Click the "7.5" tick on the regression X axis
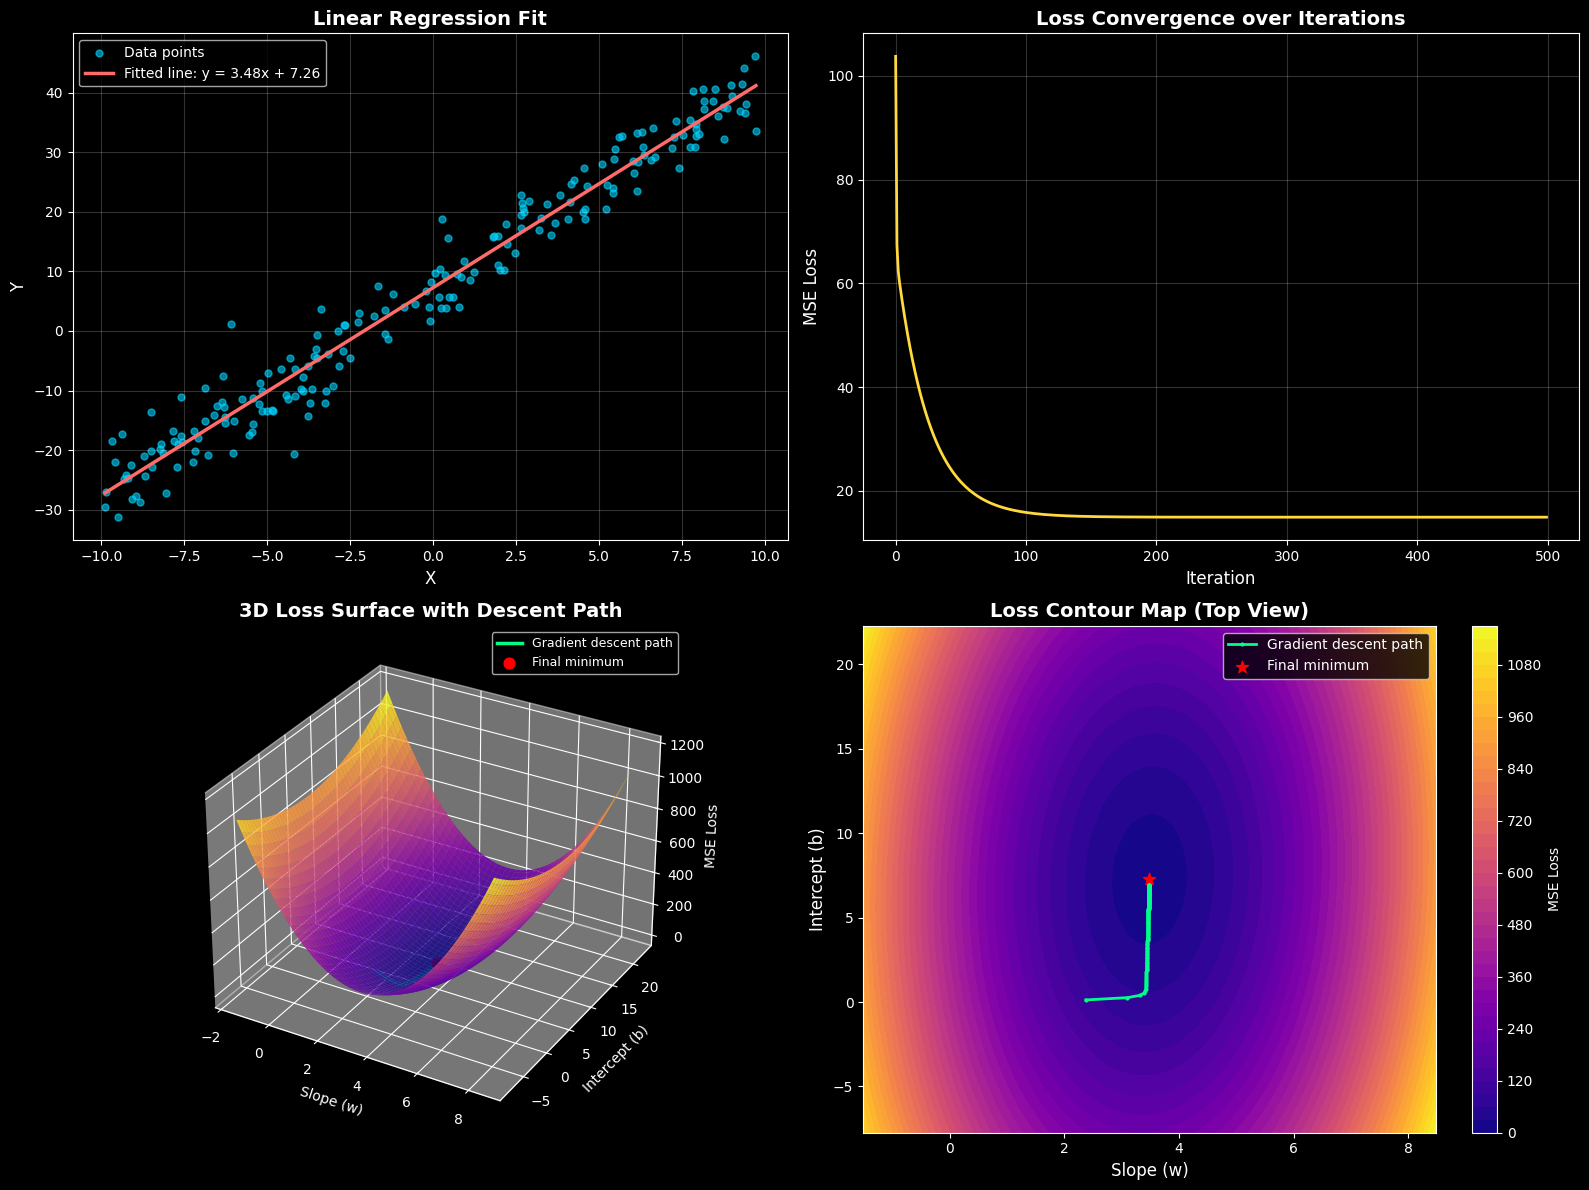This screenshot has height=1190, width=1589. [683, 555]
